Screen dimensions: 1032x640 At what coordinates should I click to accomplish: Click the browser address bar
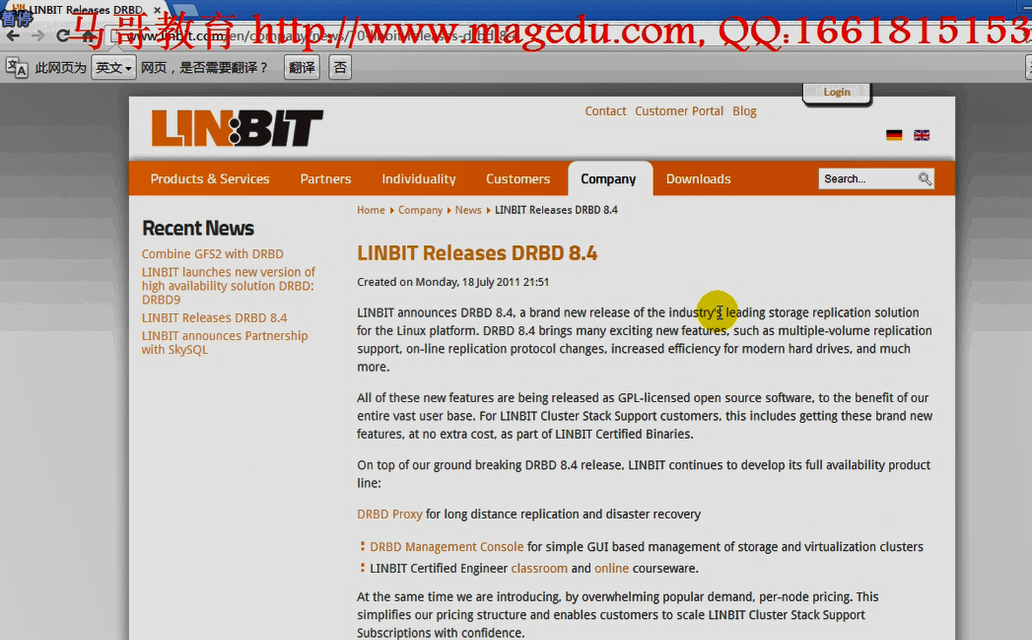(x=566, y=36)
